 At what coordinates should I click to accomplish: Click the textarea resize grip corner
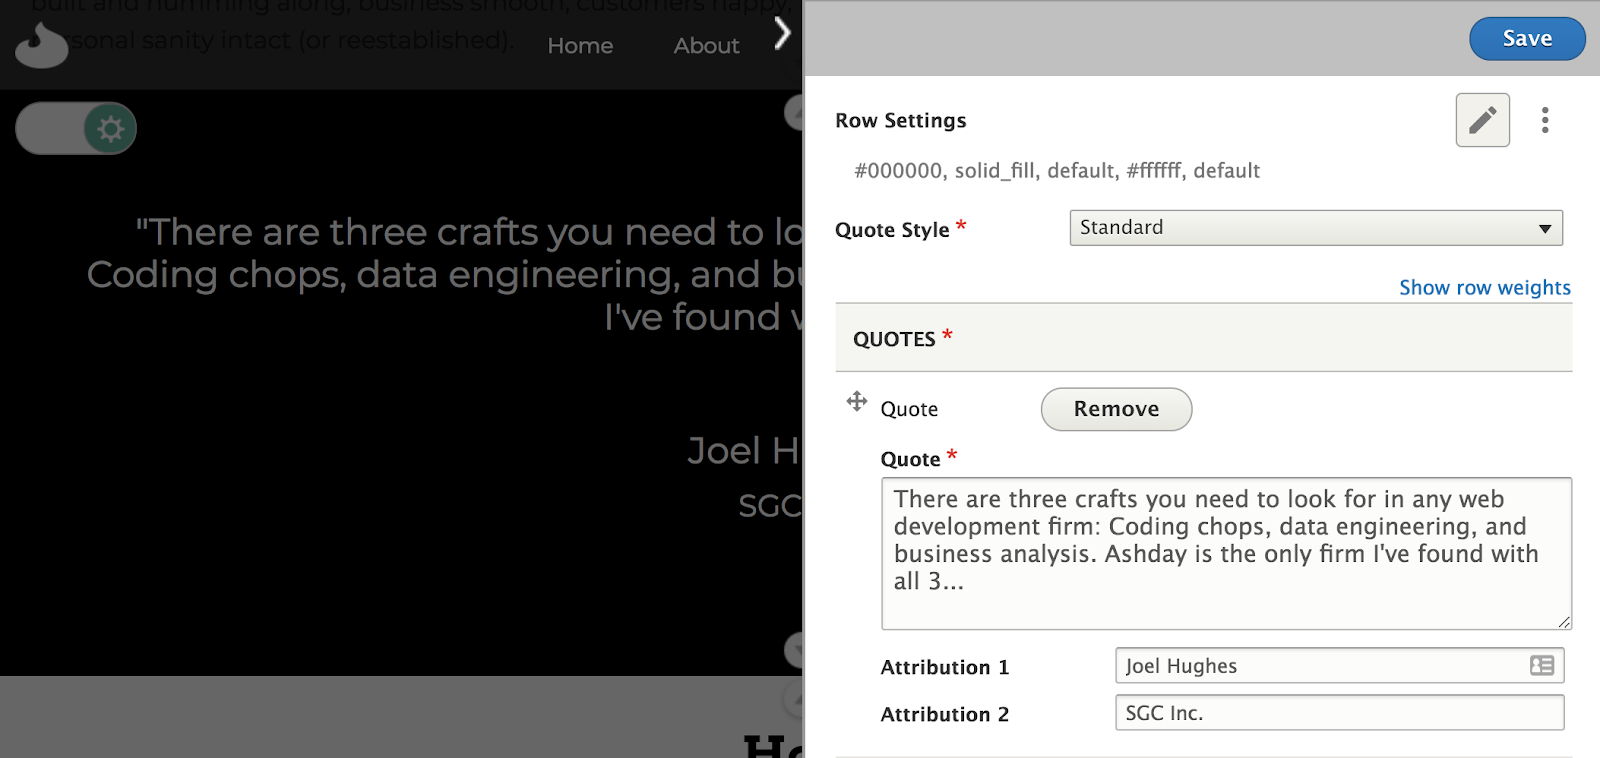1564,622
